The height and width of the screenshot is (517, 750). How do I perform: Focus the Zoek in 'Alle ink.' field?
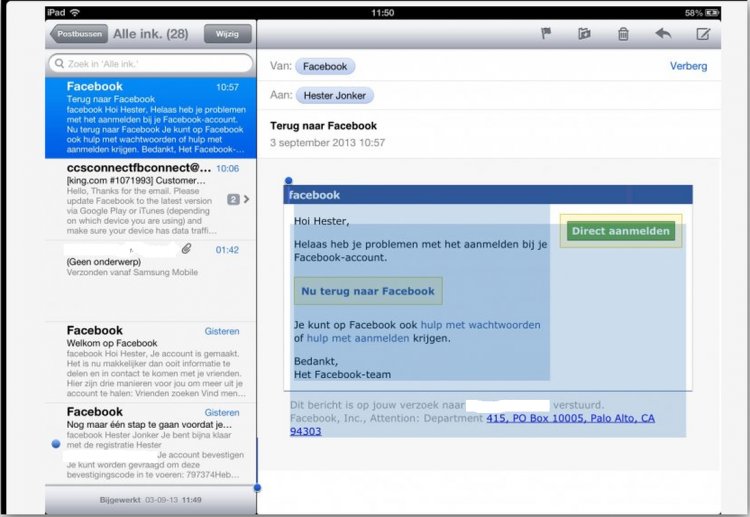pyautogui.click(x=150, y=64)
